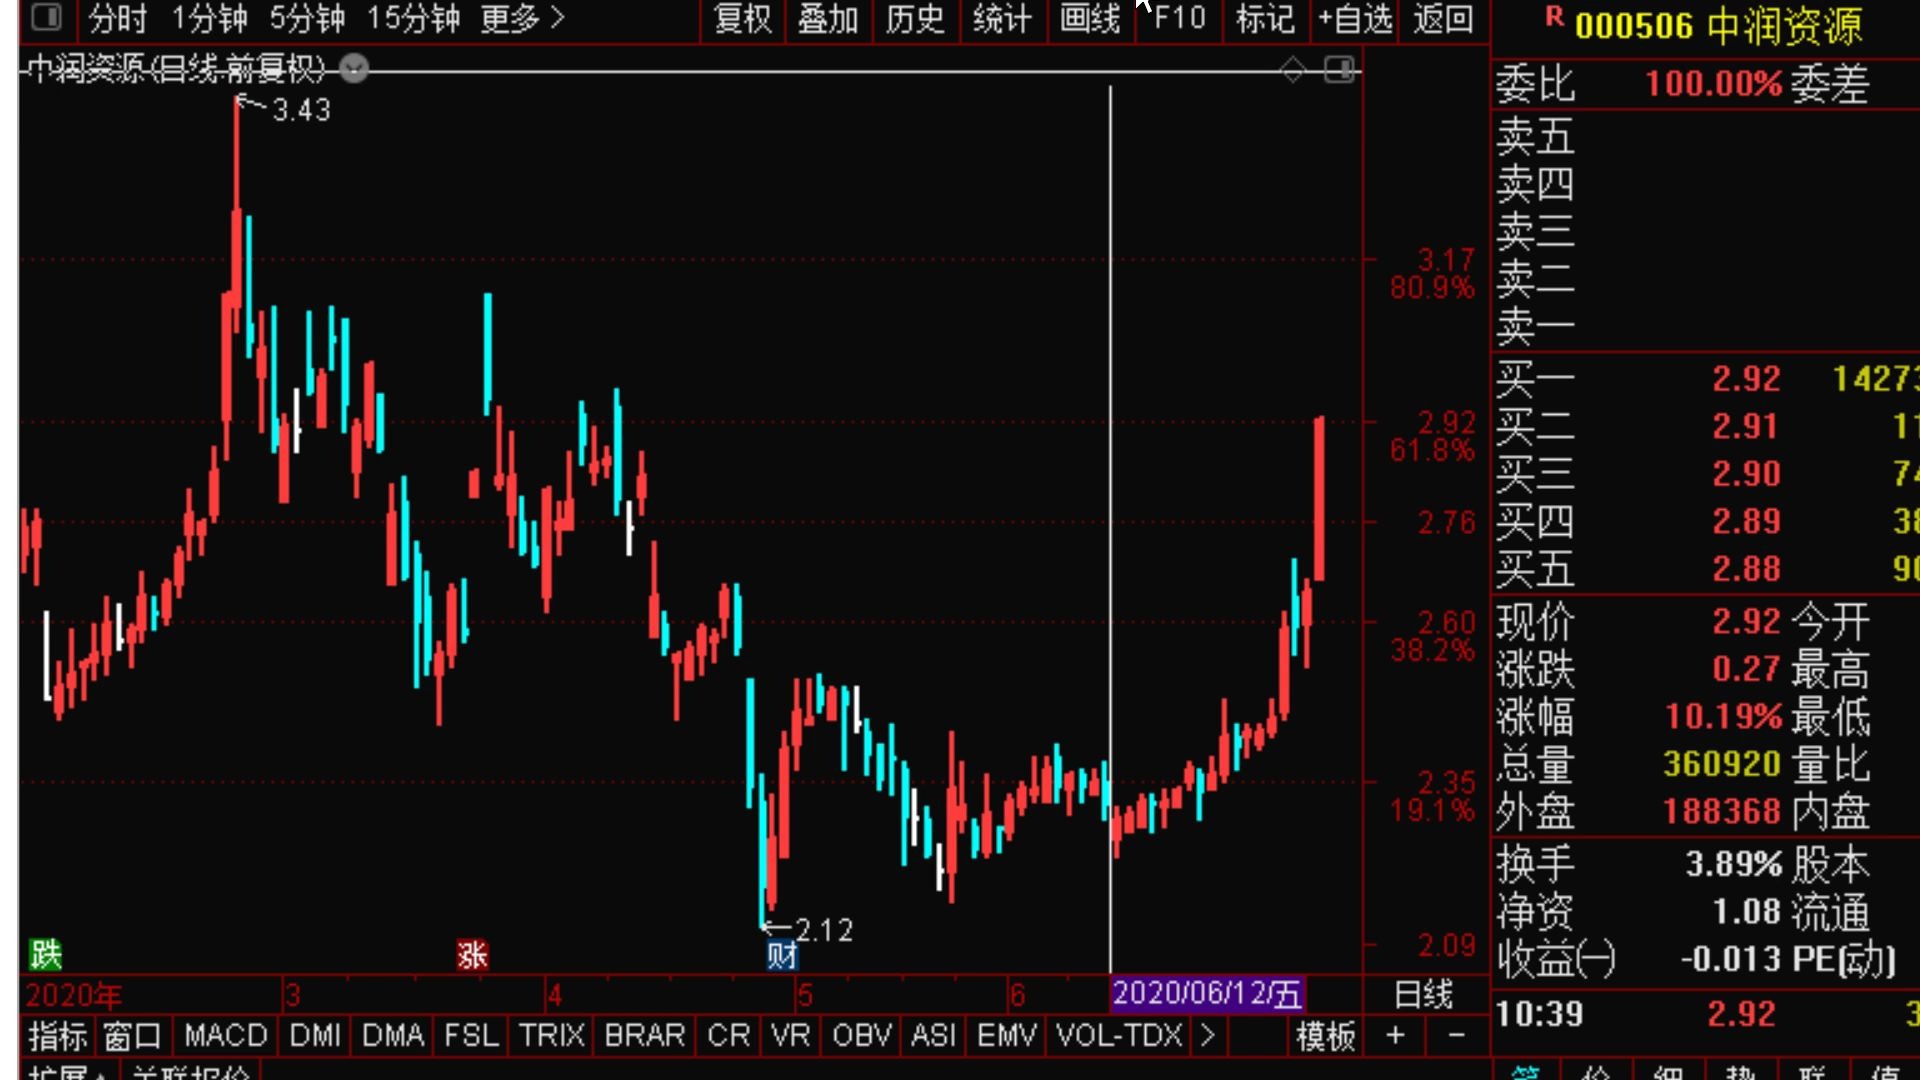
Task: Click the 000506 中润资源 stock title
Action: pyautogui.click(x=1718, y=26)
